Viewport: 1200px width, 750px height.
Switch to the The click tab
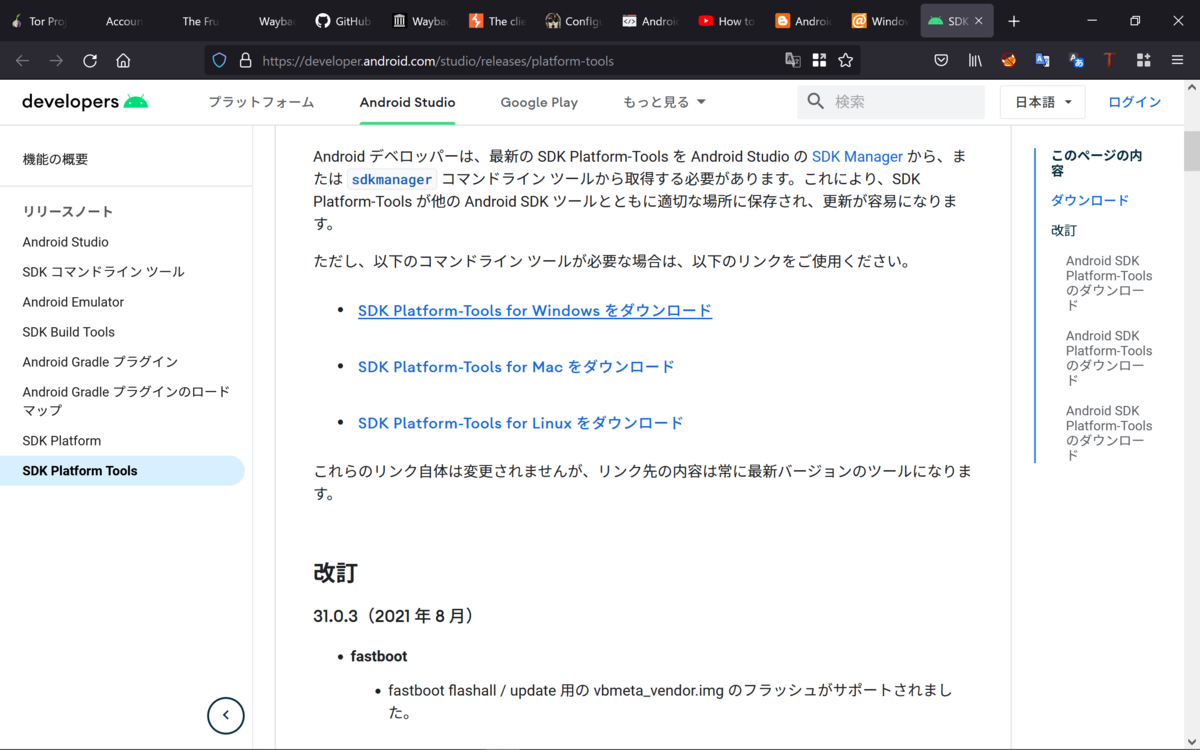(497, 21)
